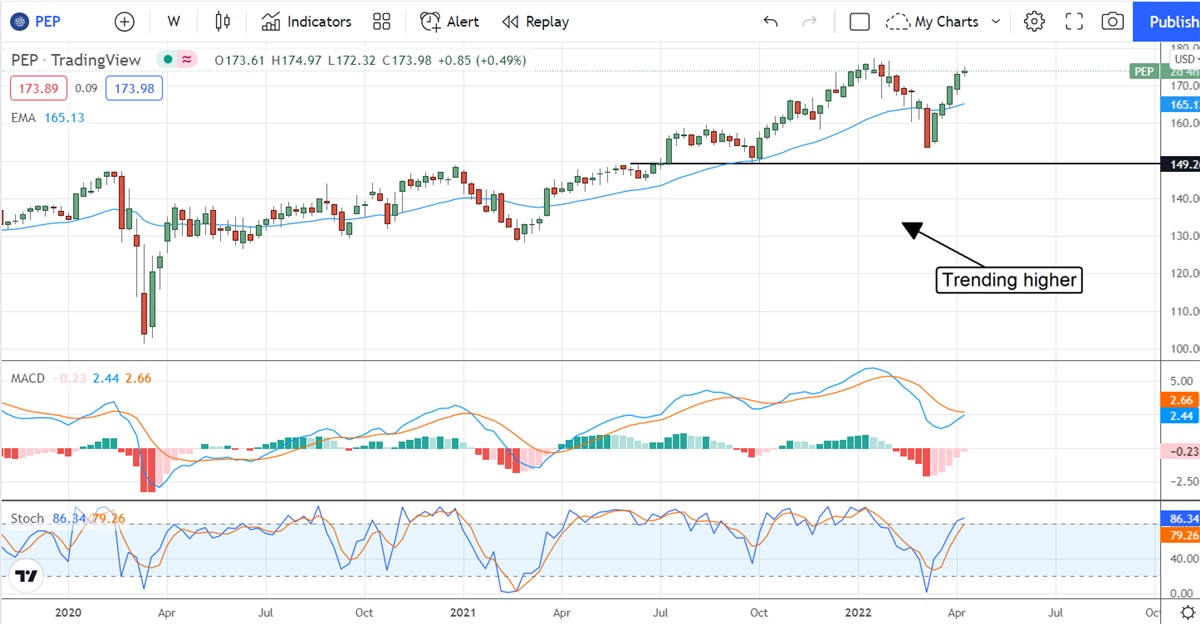Open the USD currency dropdown on price axis
The image size is (1200, 624).
point(1184,60)
